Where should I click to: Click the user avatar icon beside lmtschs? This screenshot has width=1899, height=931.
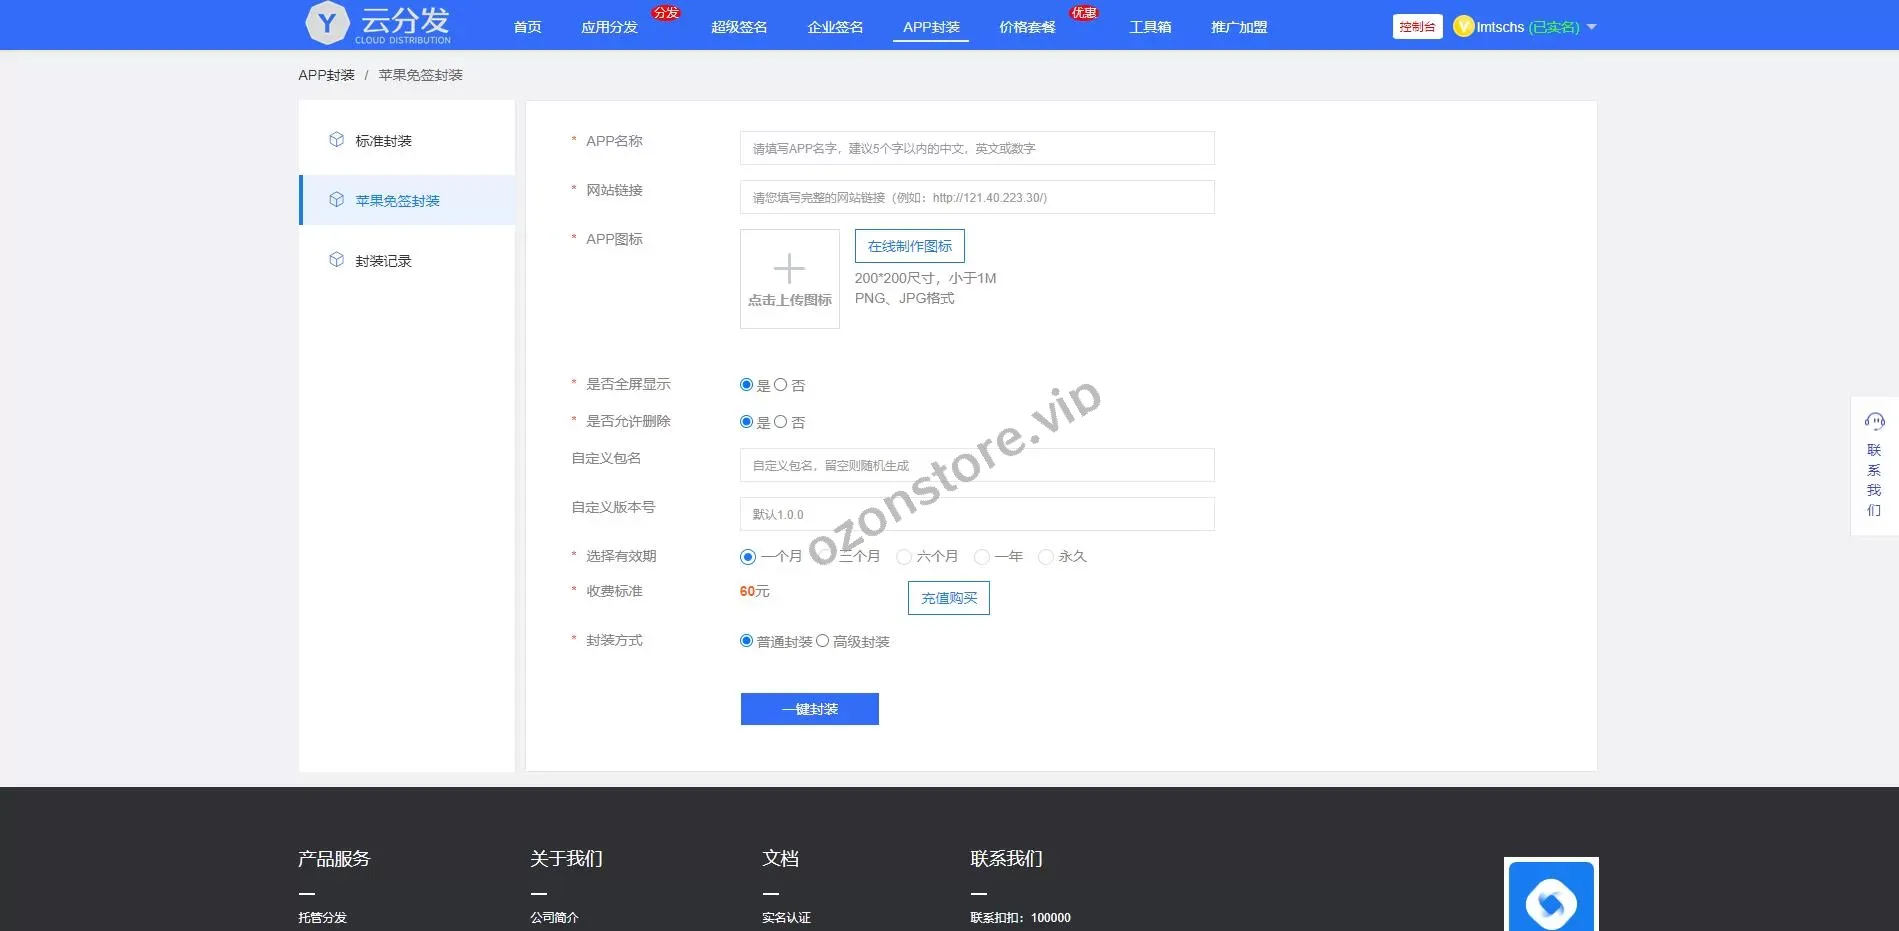(x=1464, y=27)
